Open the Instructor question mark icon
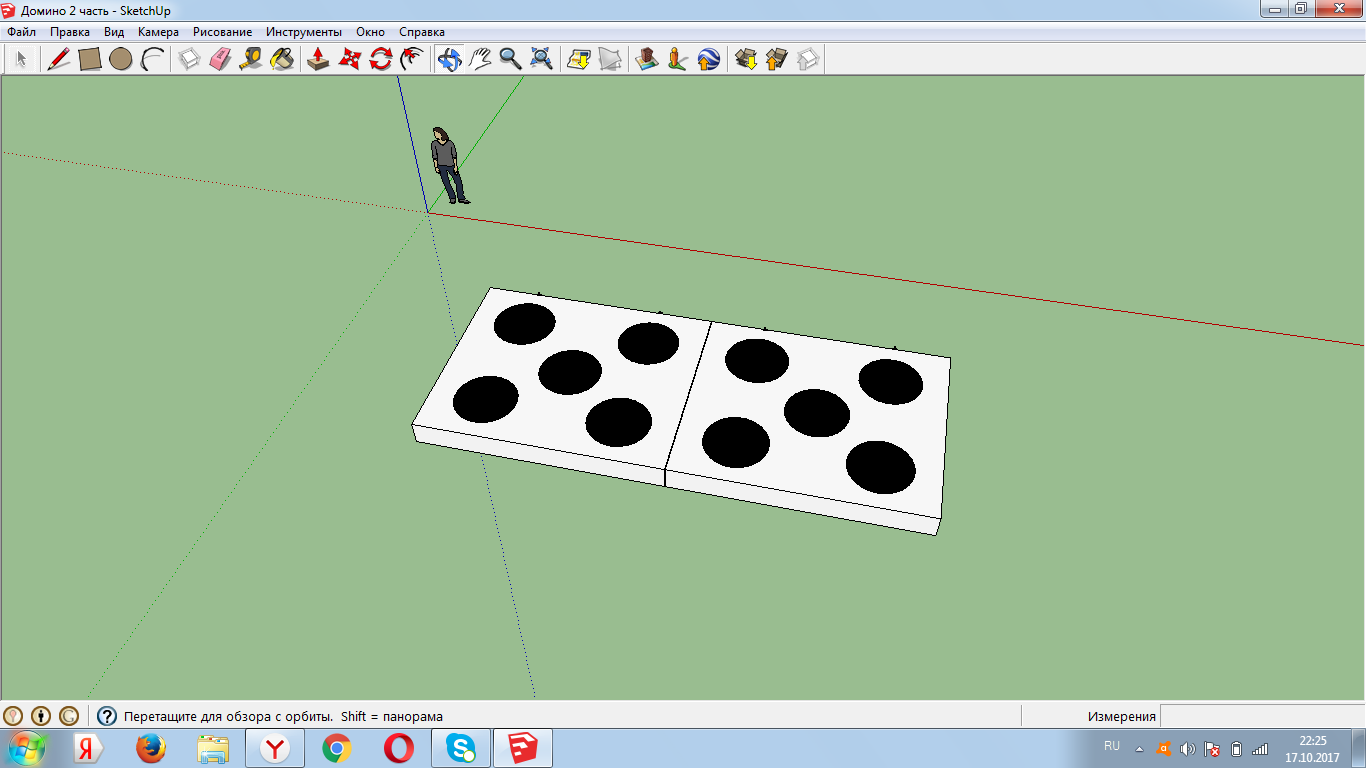Viewport: 1366px width, 768px height. click(107, 716)
